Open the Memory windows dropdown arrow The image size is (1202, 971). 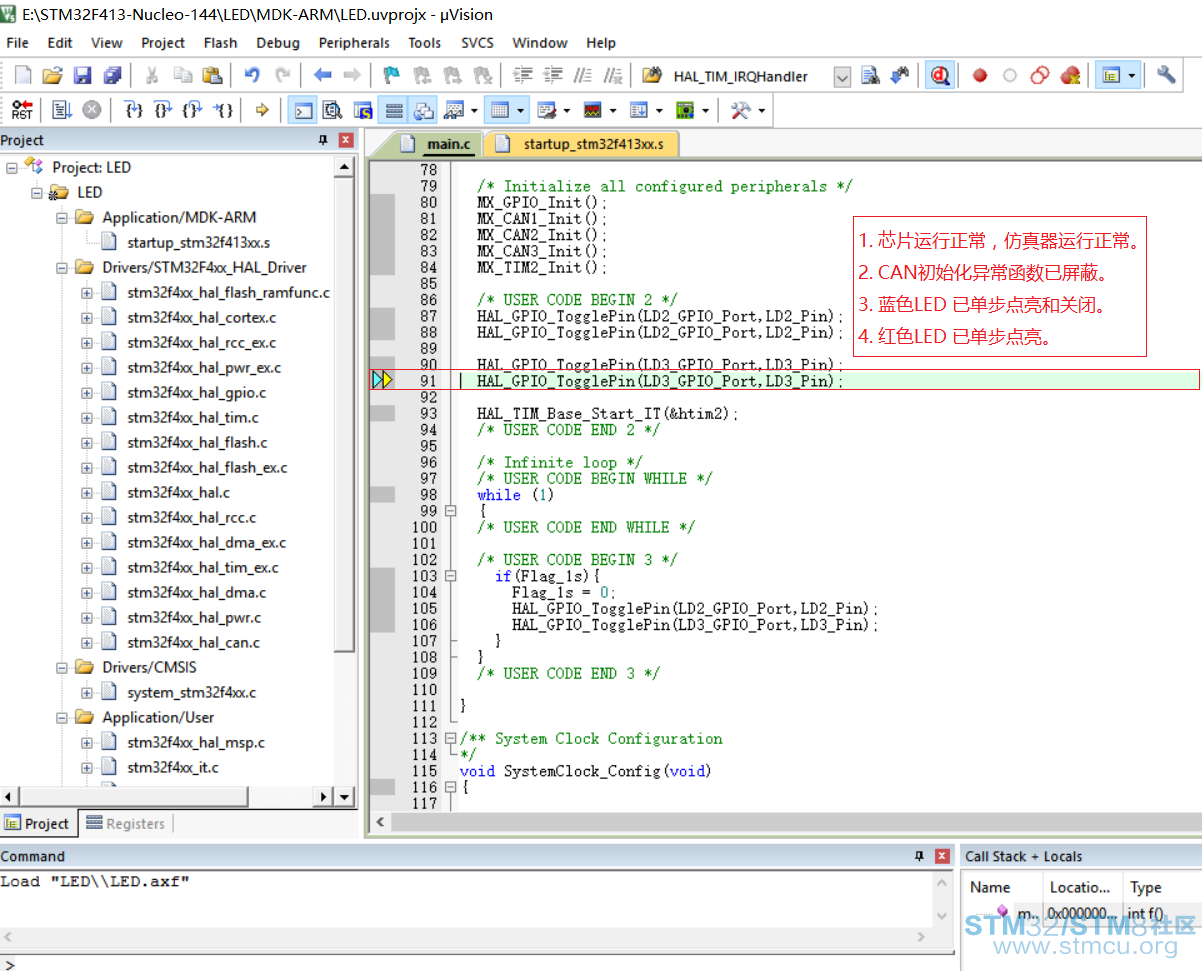[521, 110]
